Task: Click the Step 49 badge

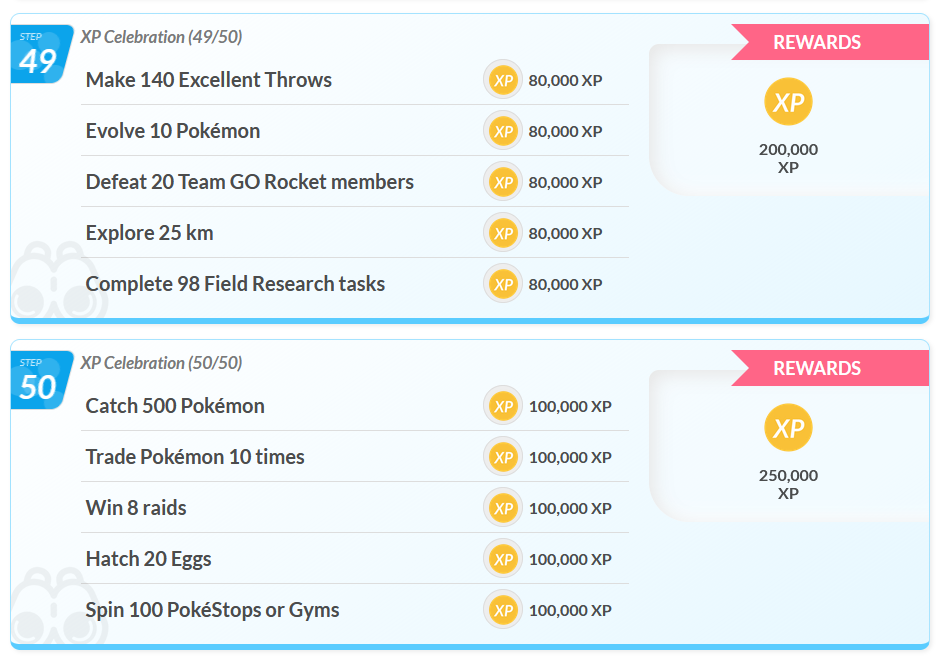Action: 41,54
